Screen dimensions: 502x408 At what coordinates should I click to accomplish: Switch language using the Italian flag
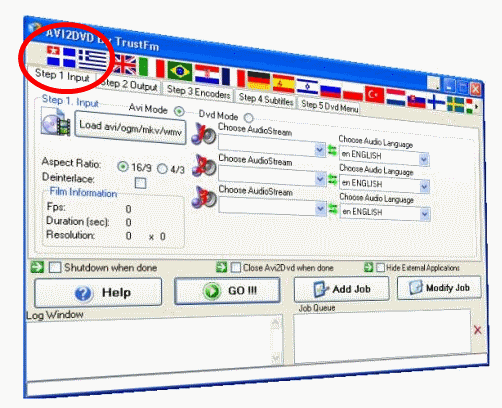pos(152,68)
